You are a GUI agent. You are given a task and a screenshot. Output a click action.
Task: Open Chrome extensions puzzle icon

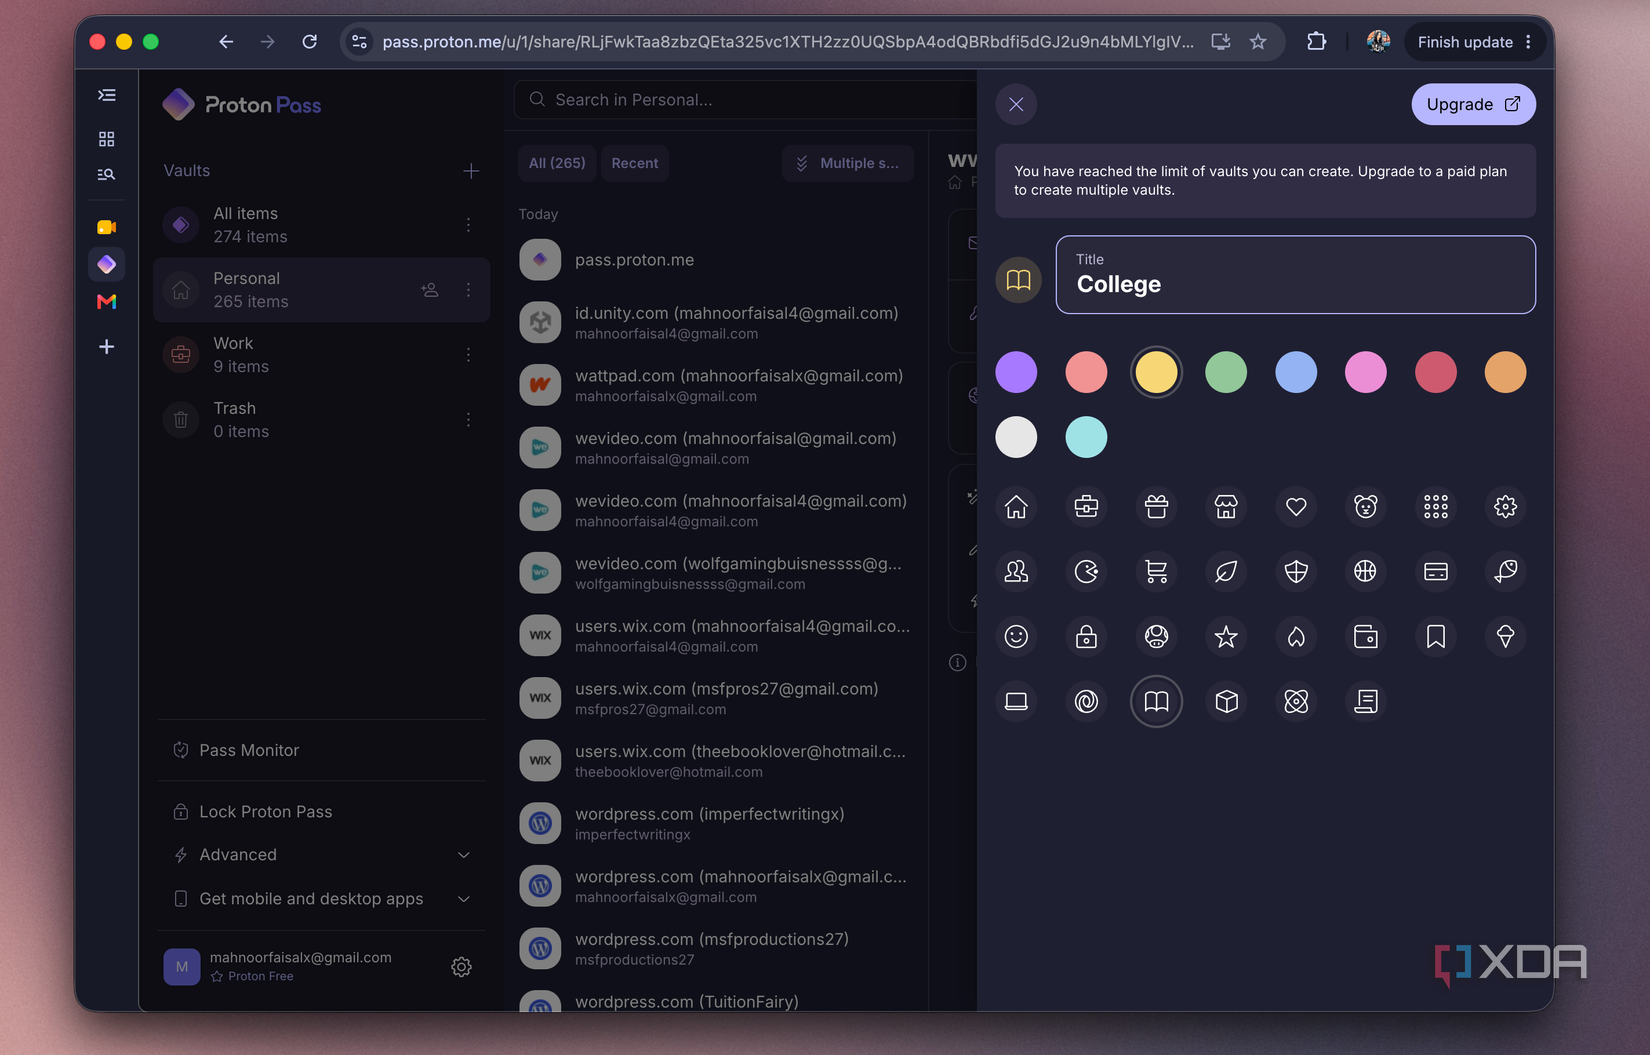pos(1316,42)
